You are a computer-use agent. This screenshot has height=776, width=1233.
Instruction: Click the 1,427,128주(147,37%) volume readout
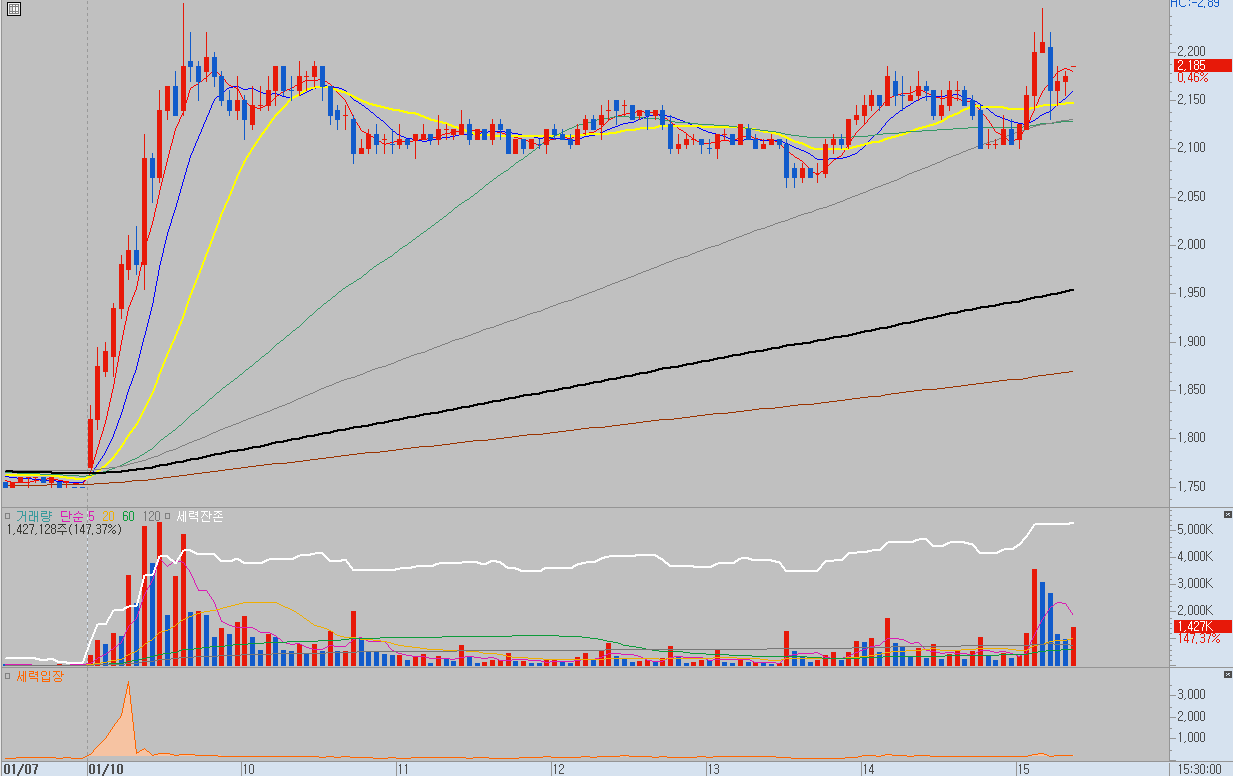click(x=64, y=529)
